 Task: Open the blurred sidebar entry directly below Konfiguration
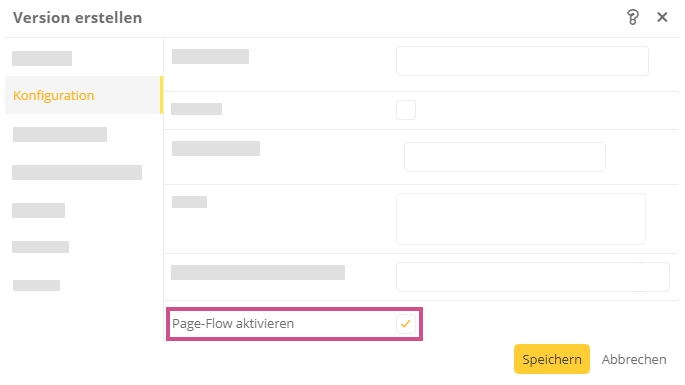tap(60, 135)
